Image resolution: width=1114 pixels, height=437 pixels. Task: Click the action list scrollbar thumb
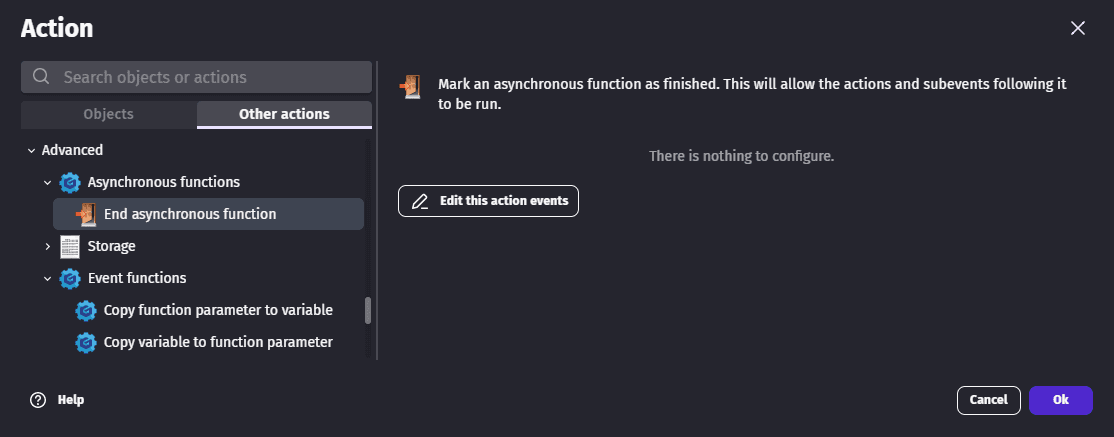pos(368,310)
